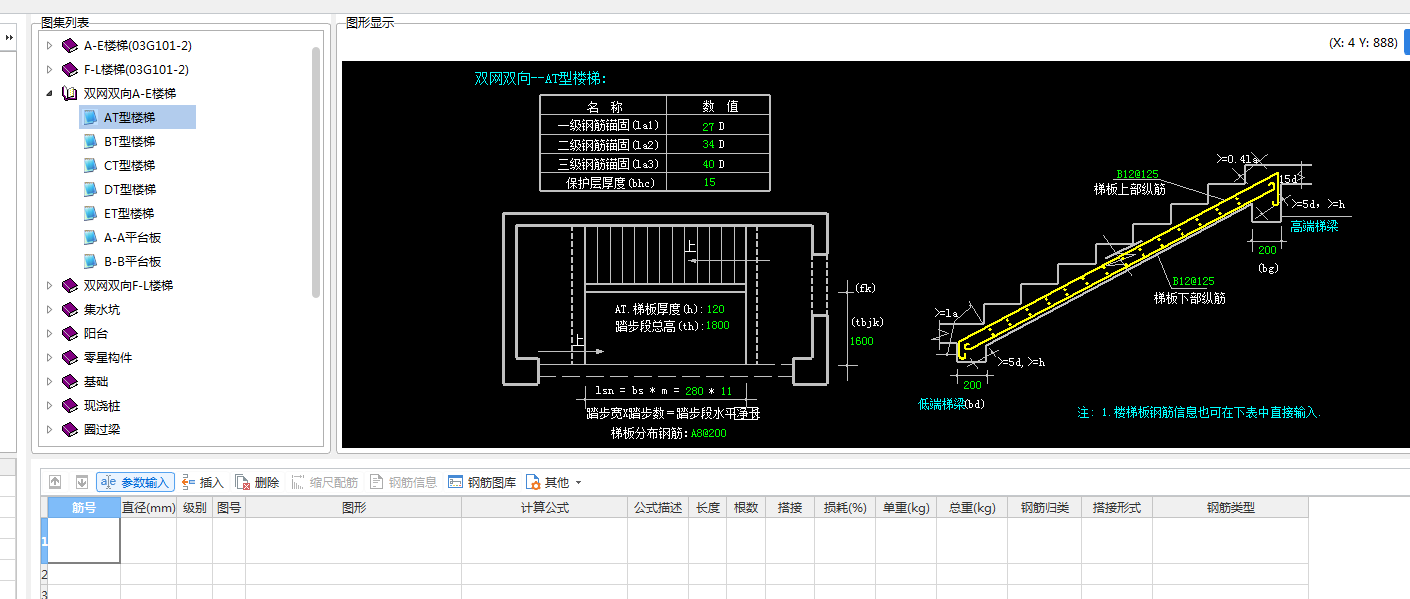
Task: Select B-B平台板 in the atlas list
Action: [132, 262]
